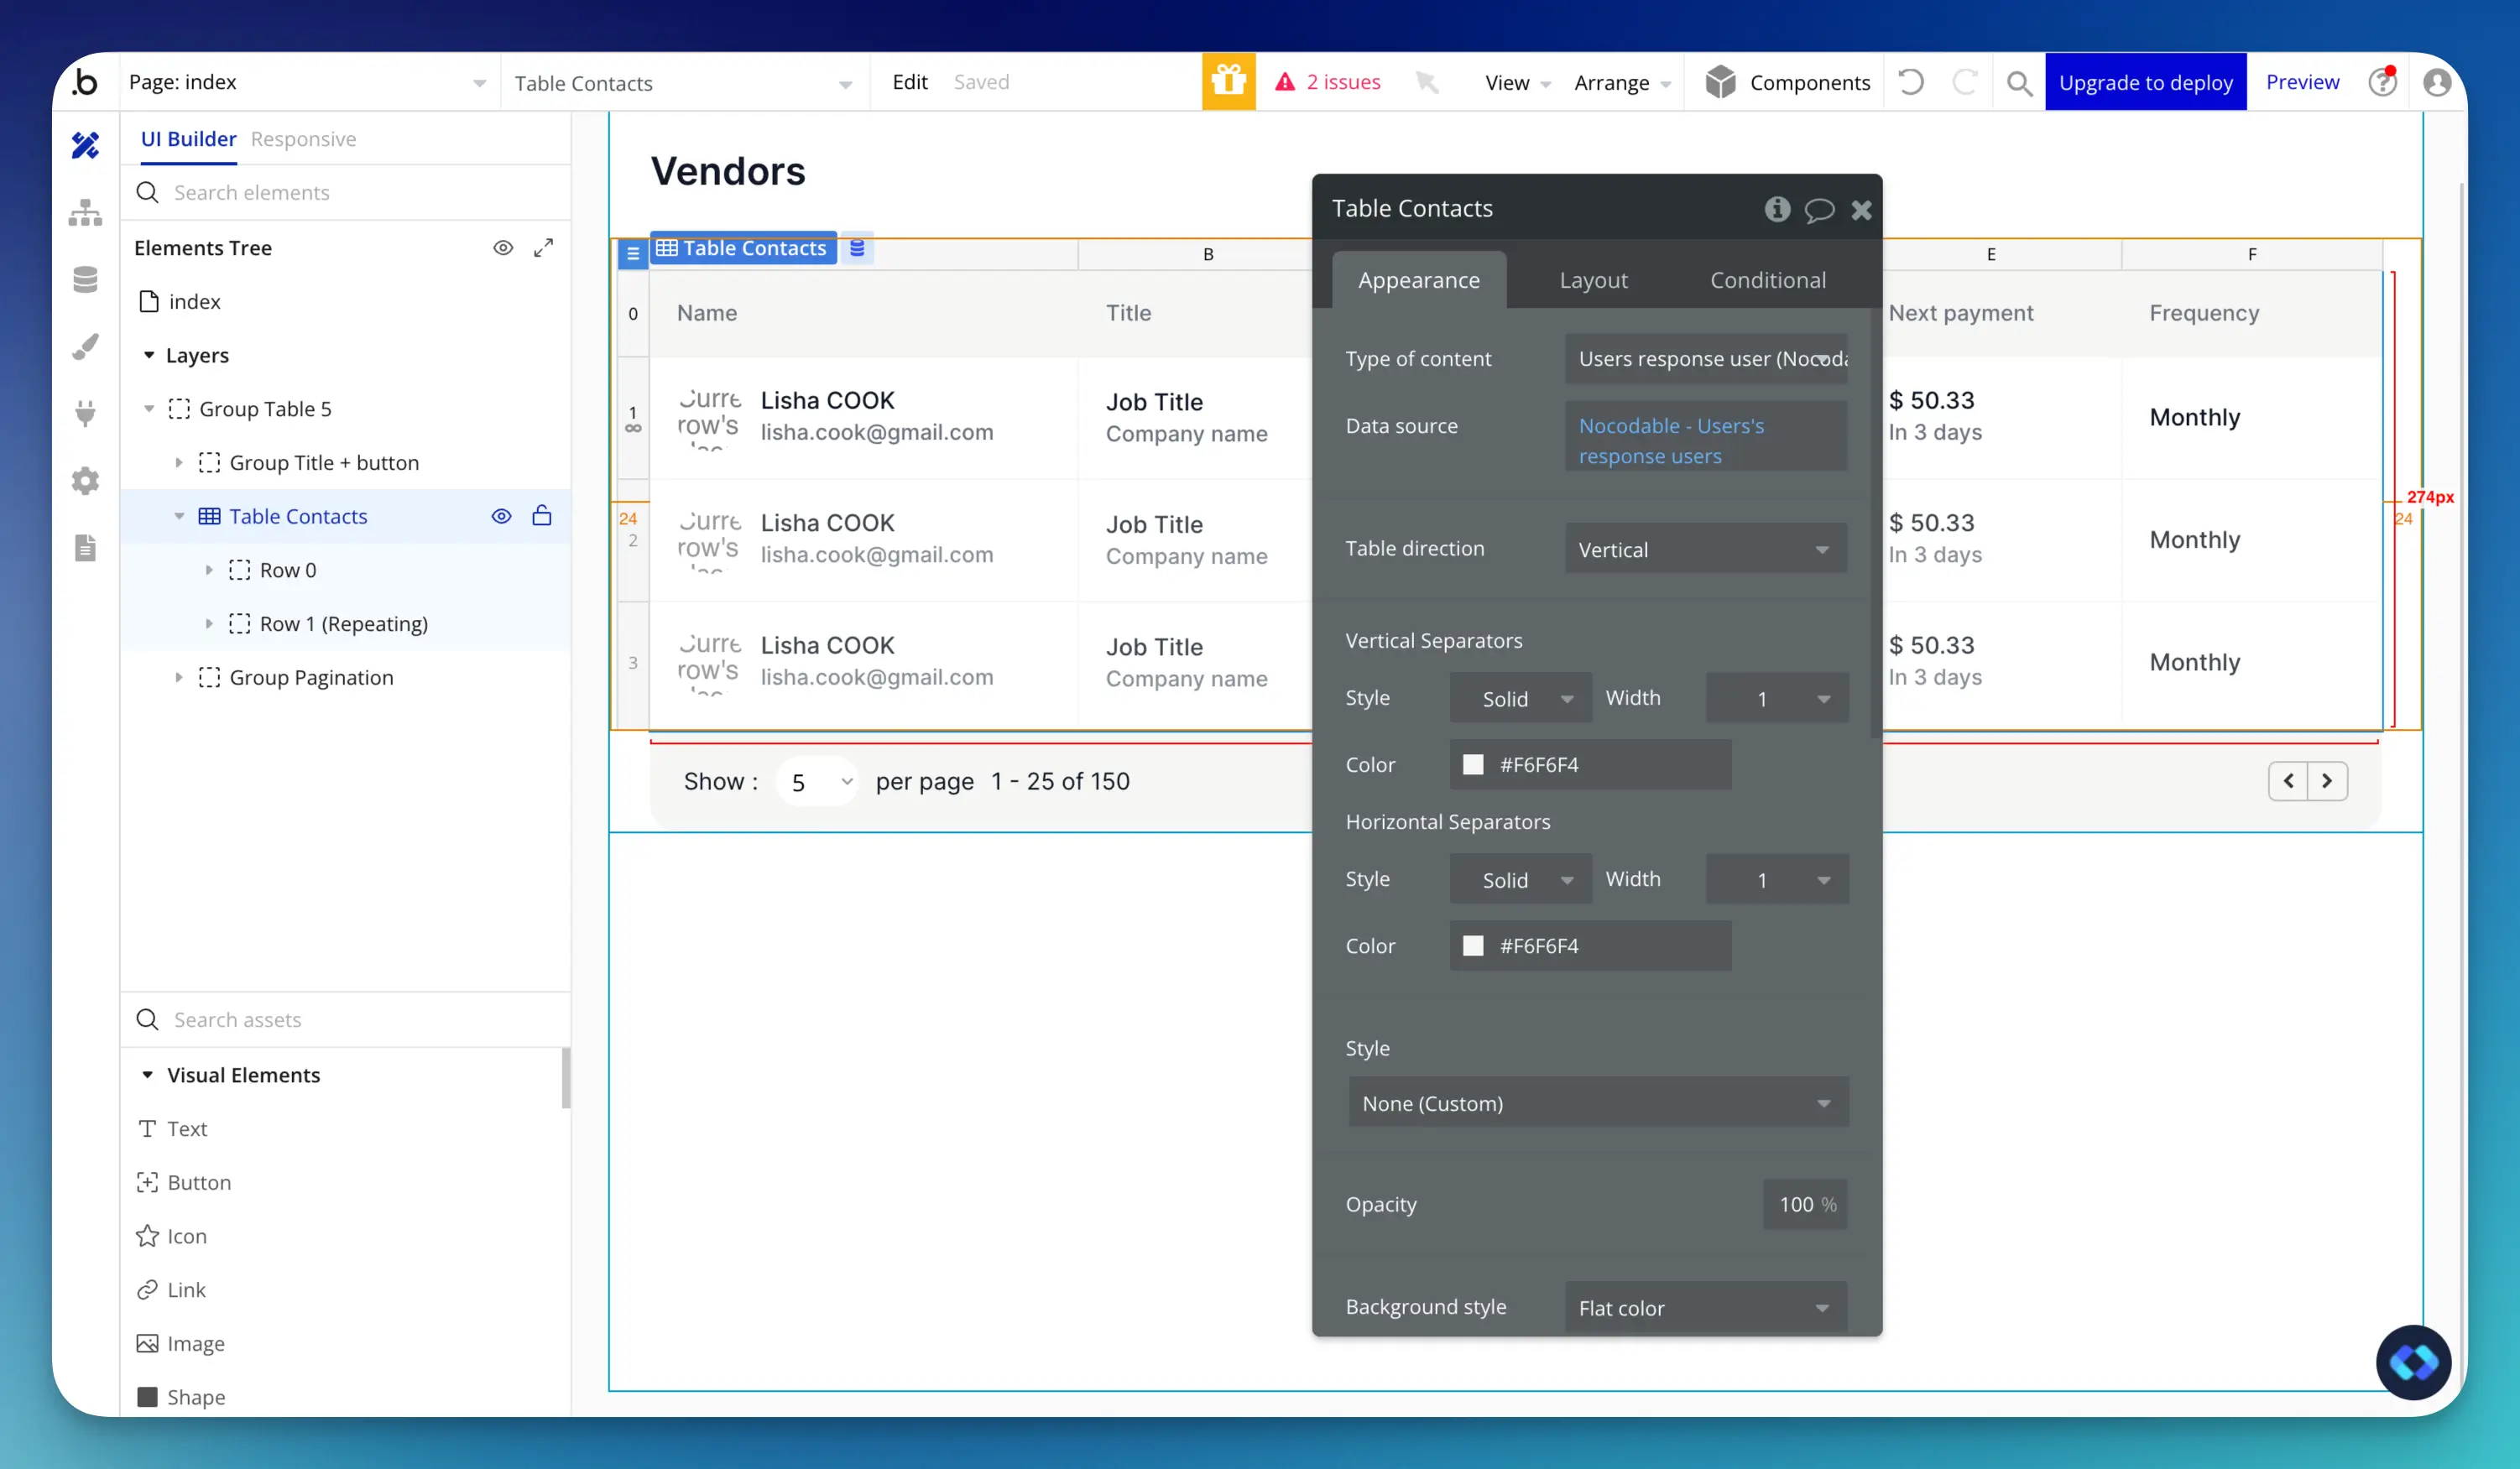This screenshot has width=2520, height=1469.
Task: Select the Design tab icon in sidebar
Action: [x=86, y=146]
